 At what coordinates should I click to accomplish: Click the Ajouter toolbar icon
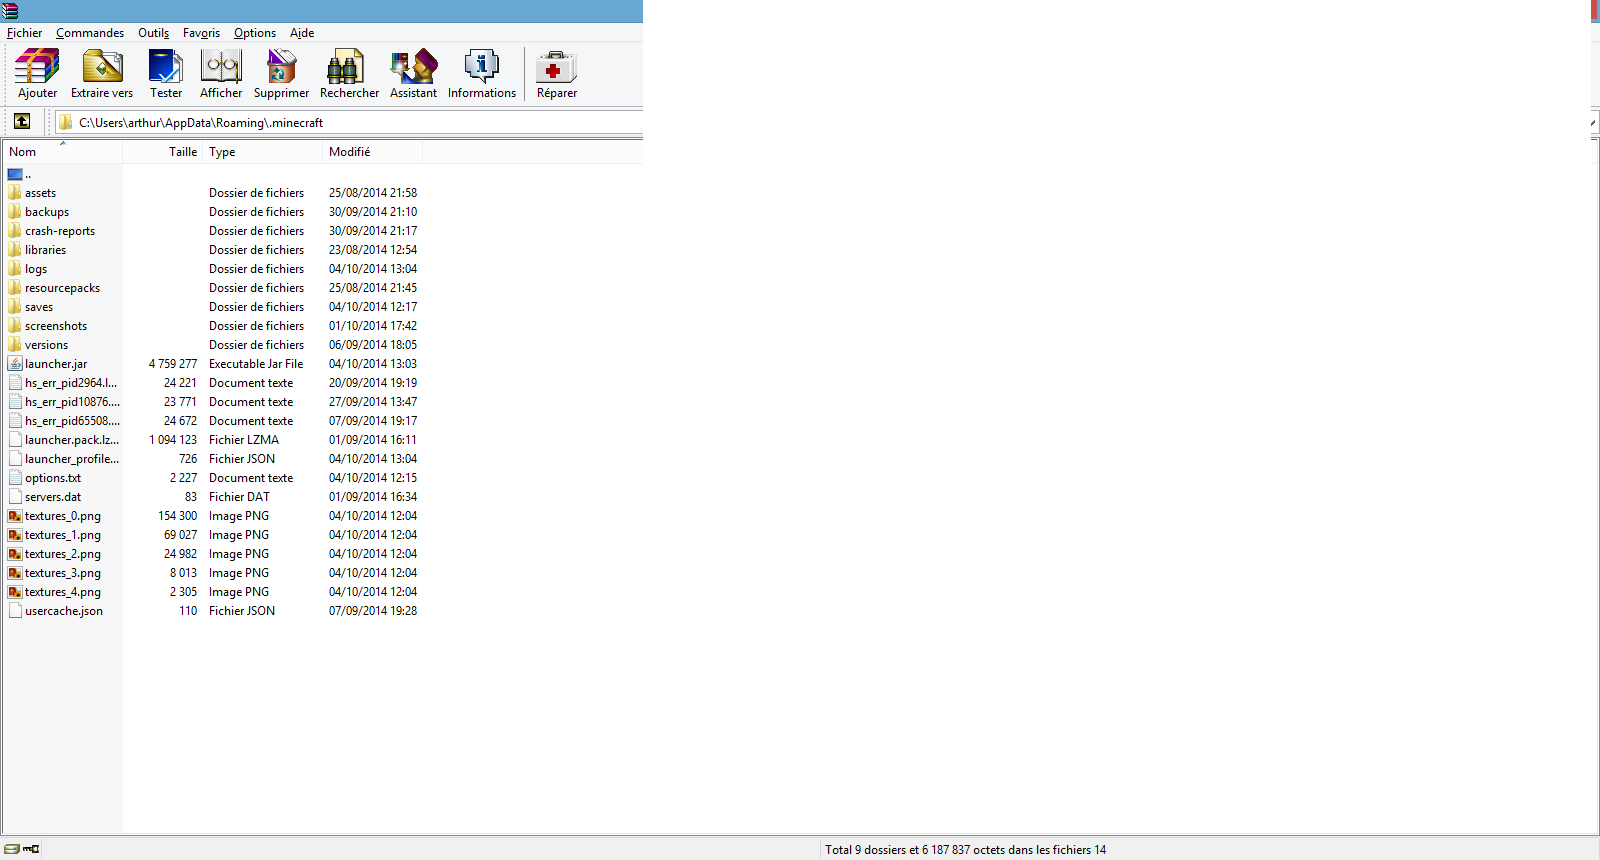(37, 67)
